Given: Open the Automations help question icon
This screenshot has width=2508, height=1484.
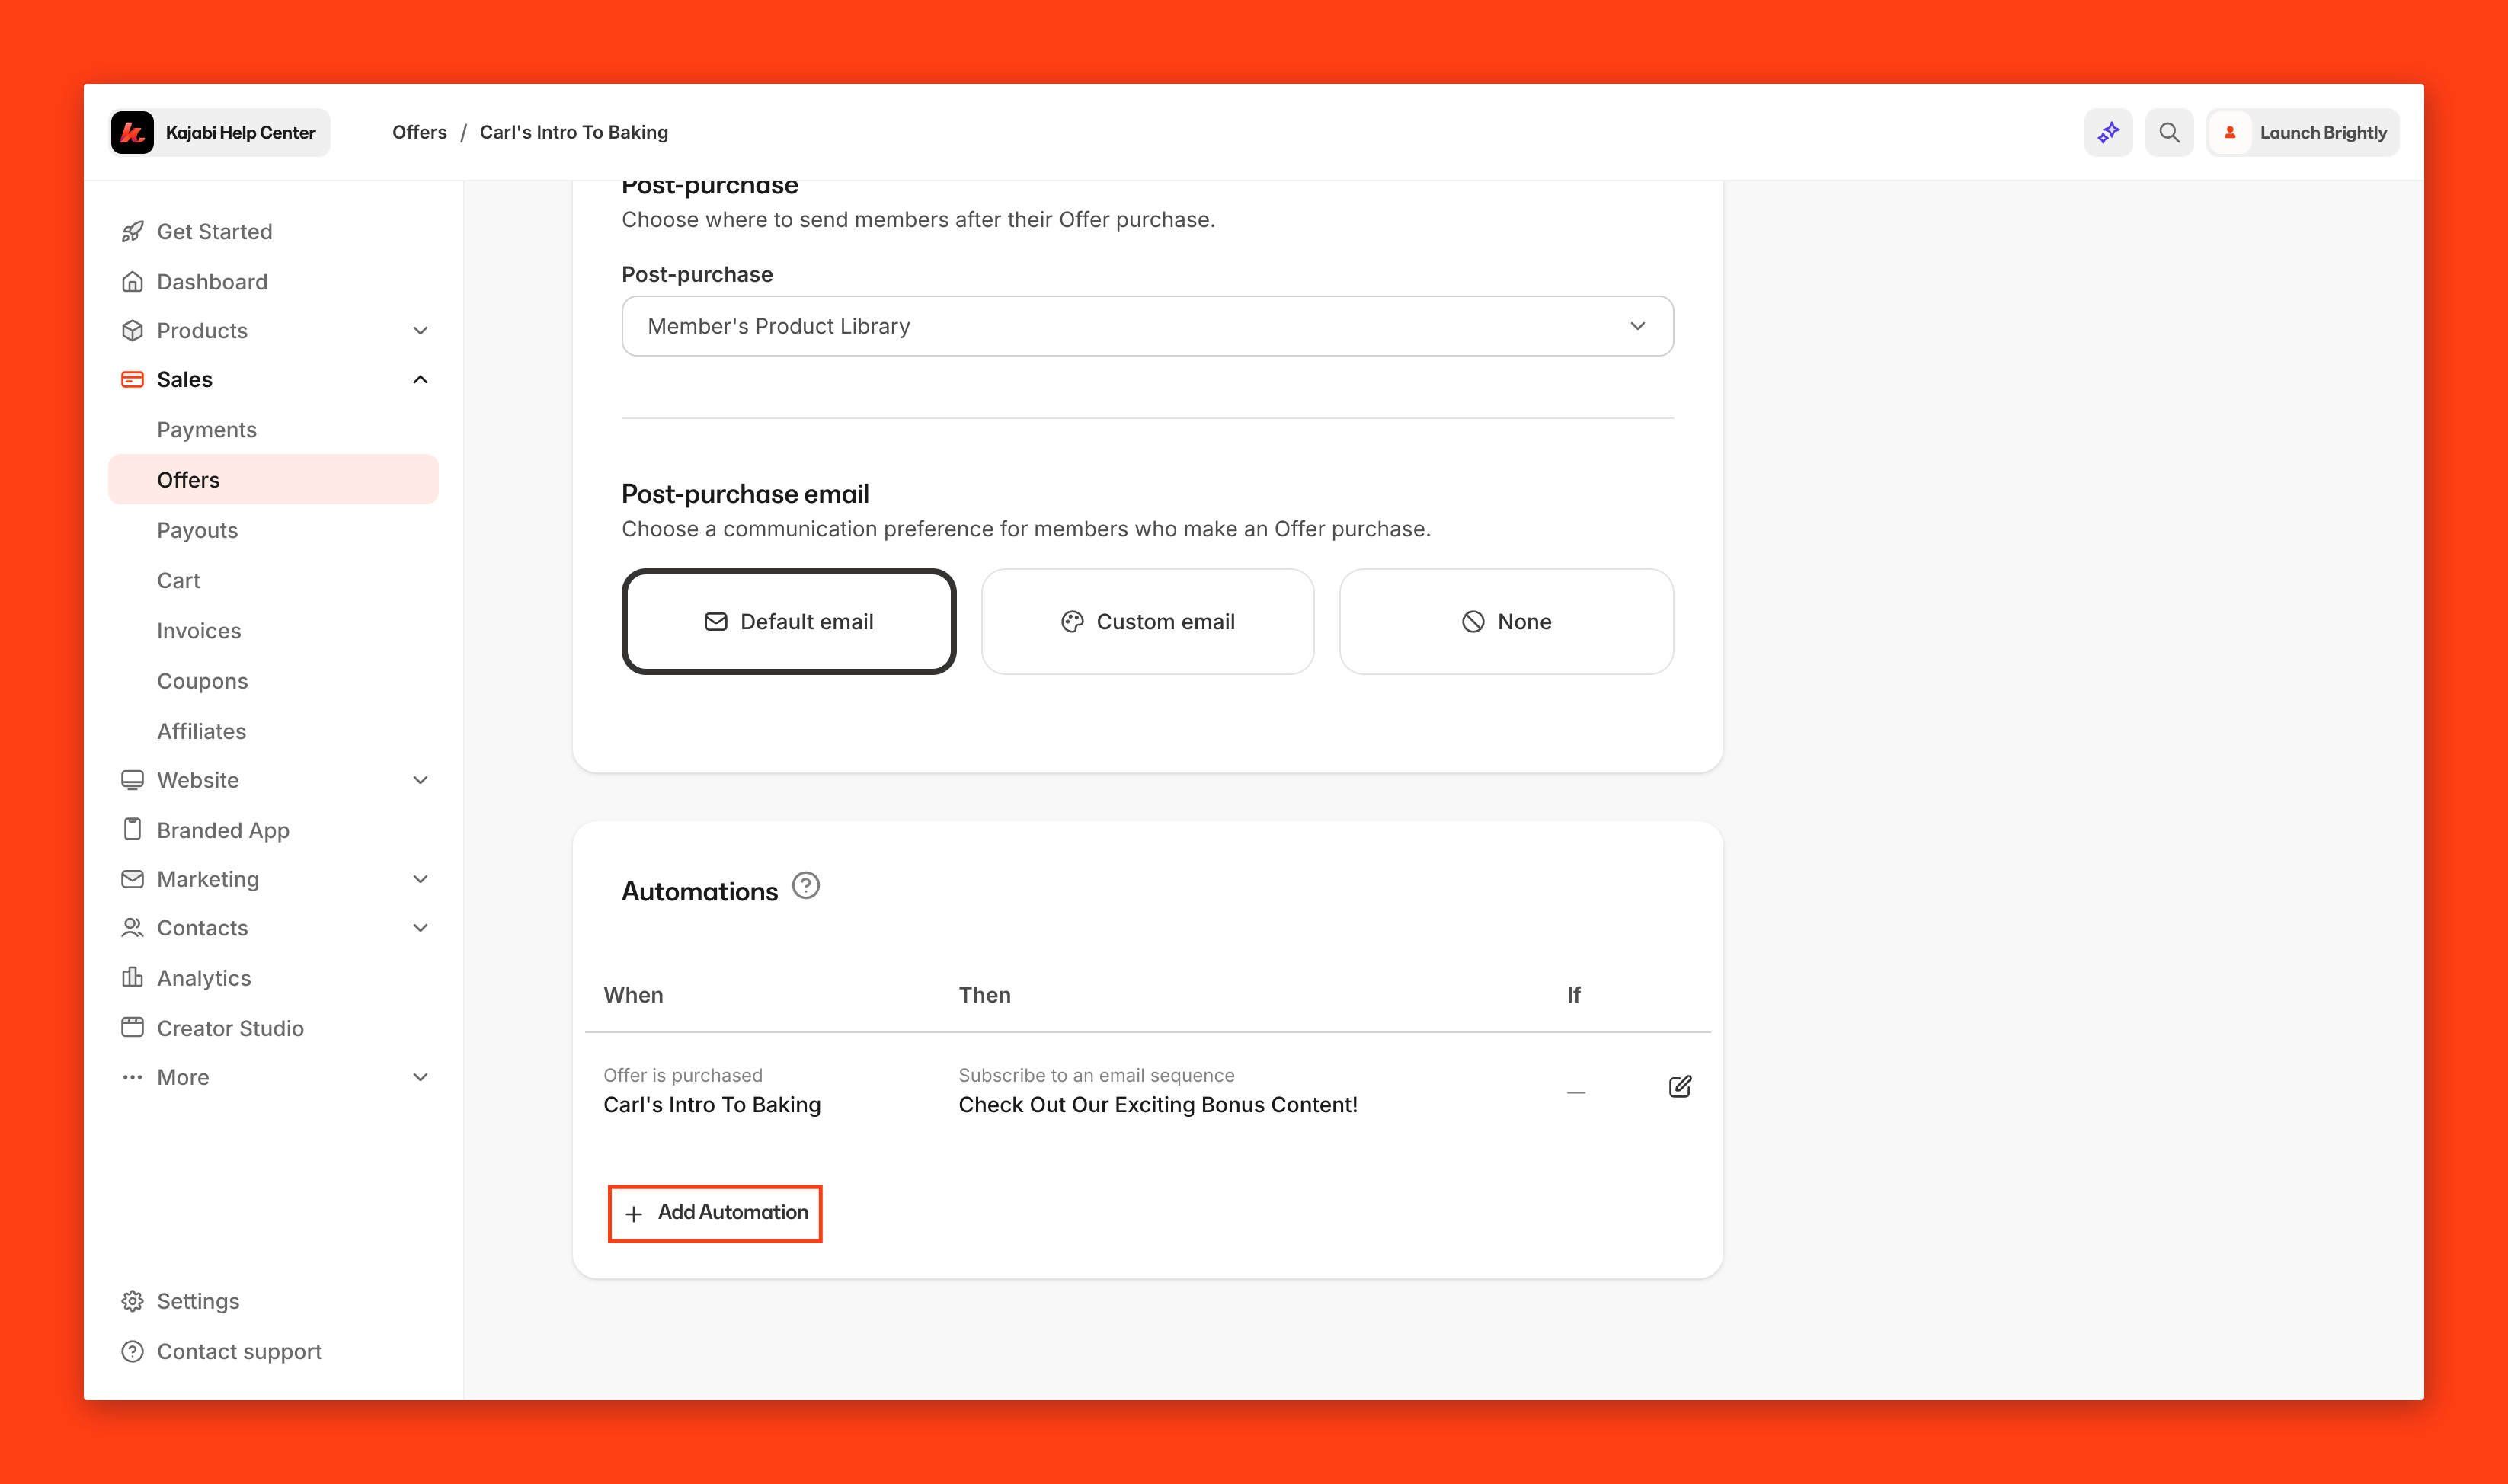Looking at the screenshot, I should click(806, 886).
